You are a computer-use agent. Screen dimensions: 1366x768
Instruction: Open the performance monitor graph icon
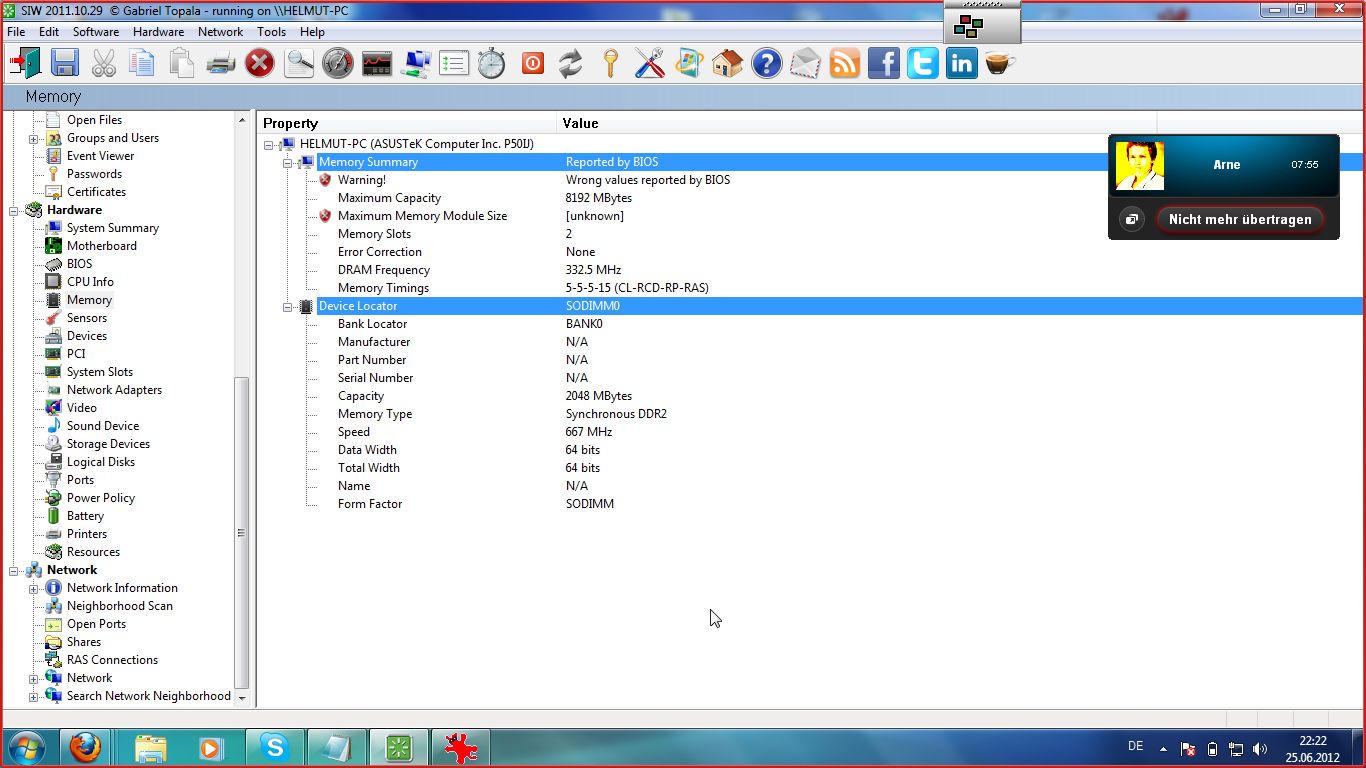tap(377, 64)
